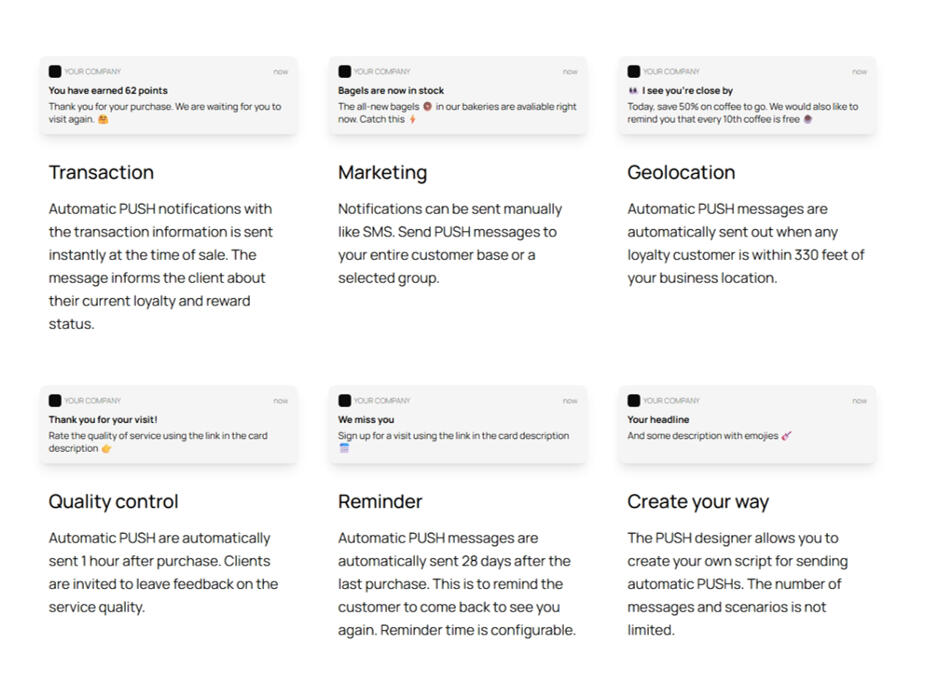Image resolution: width=925 pixels, height=689 pixels.
Task: Click the bagel emoji in 'The all-new bagels'
Action: (427, 107)
